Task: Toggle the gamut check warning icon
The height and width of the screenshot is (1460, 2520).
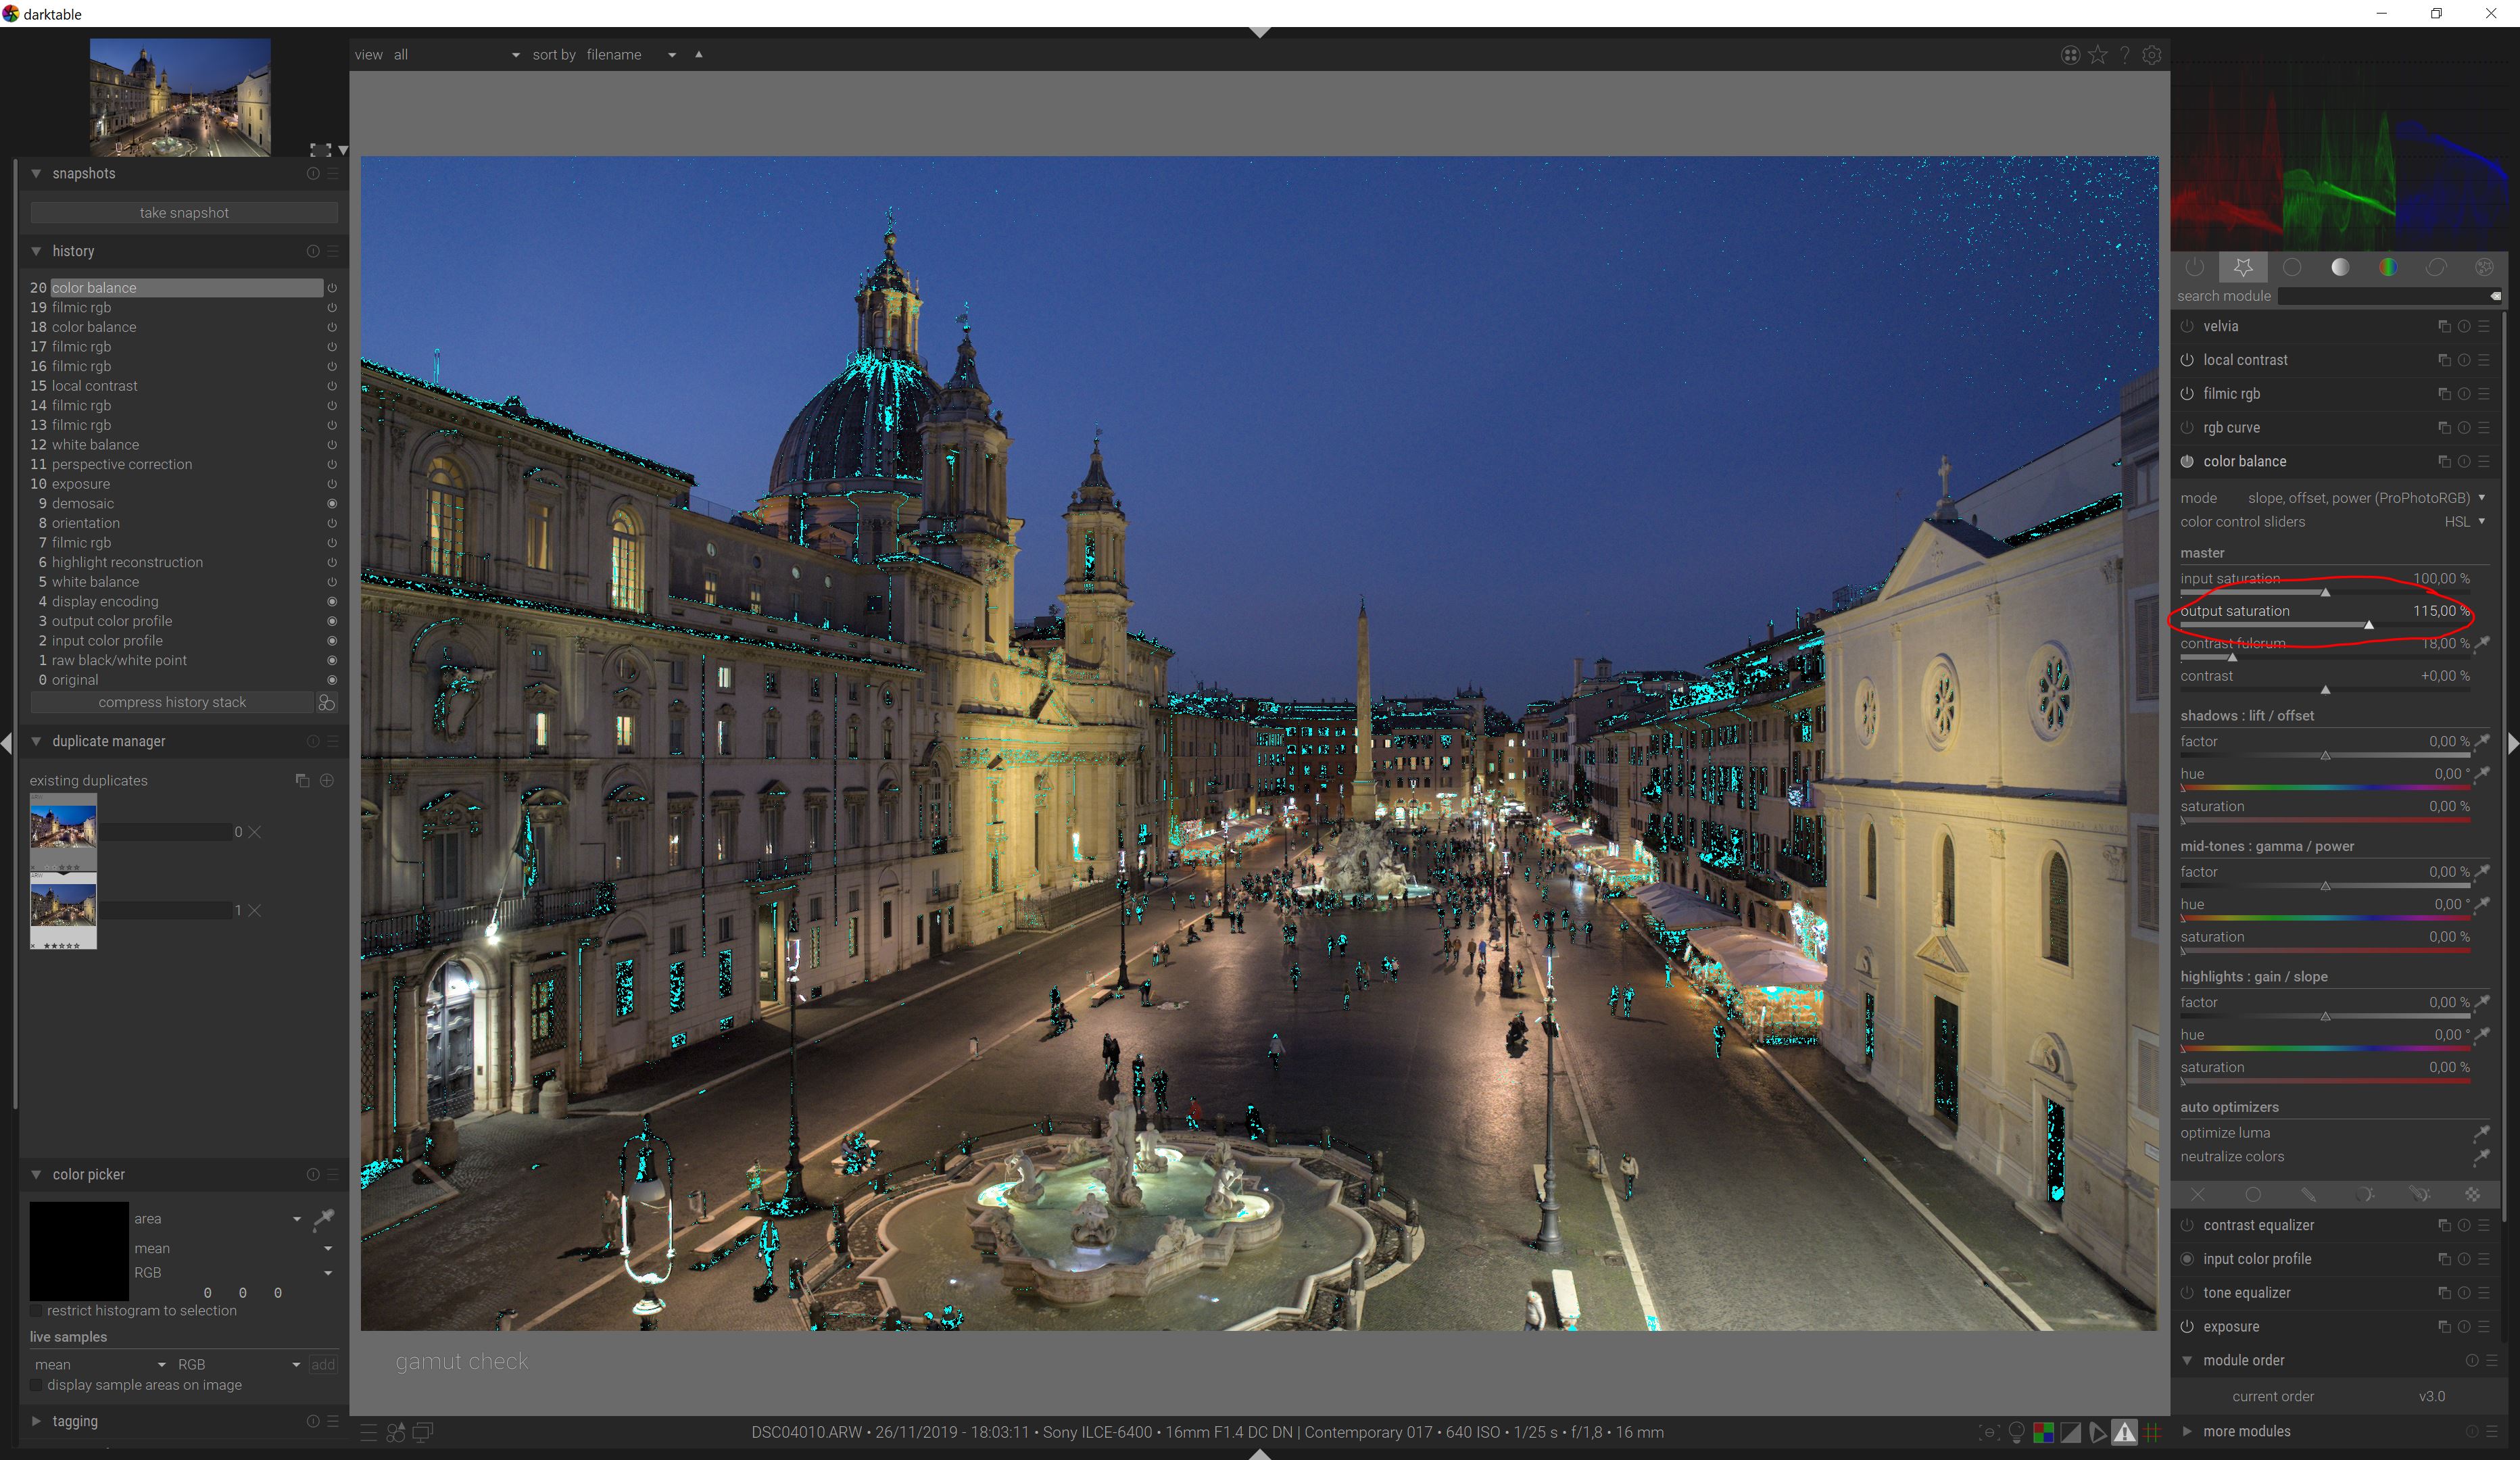Action: tap(2124, 1432)
